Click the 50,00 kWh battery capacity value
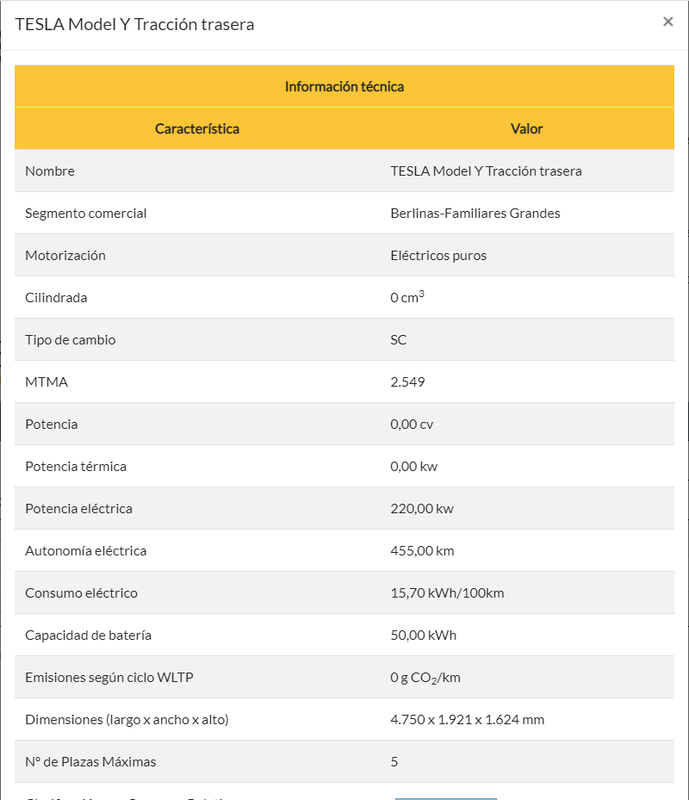This screenshot has width=689, height=800. coord(424,635)
